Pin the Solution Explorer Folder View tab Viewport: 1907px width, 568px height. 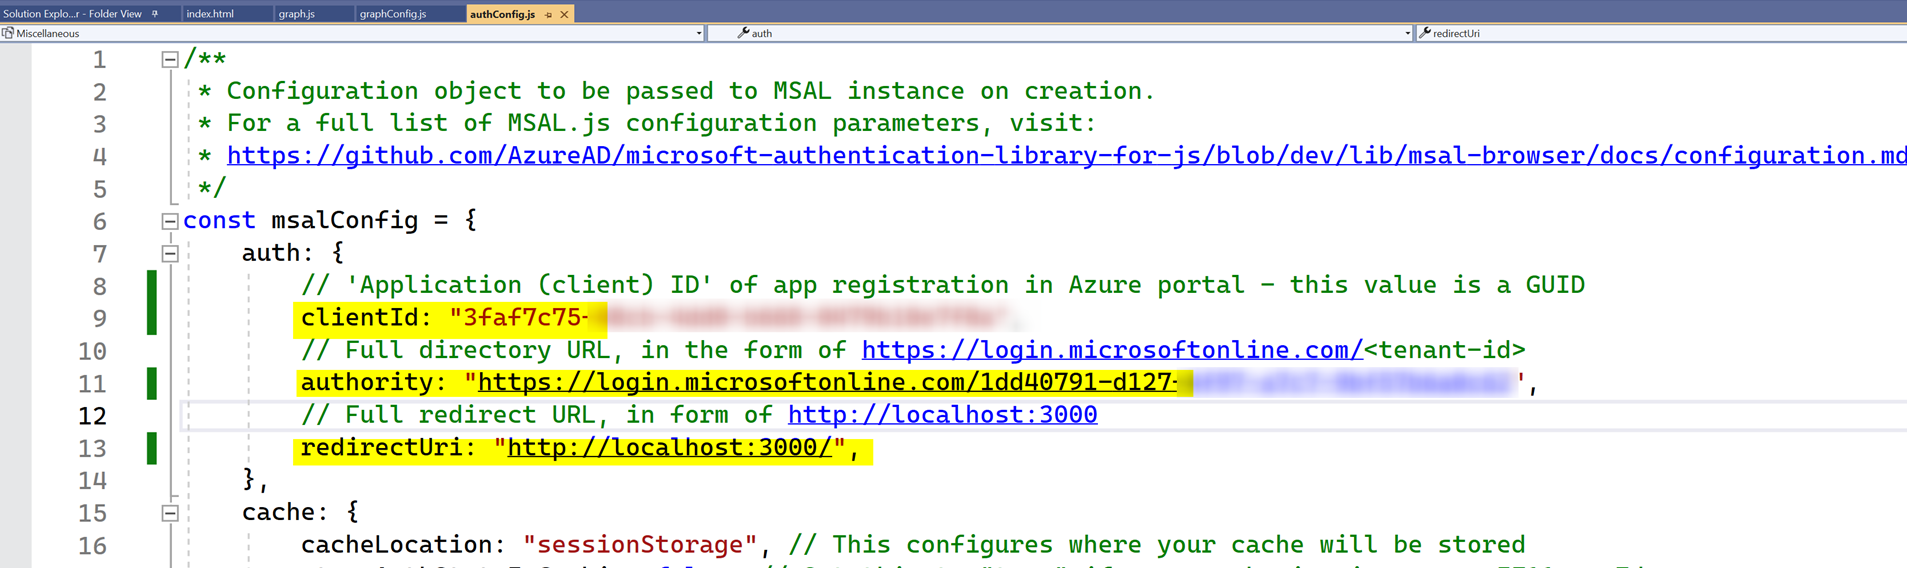155,14
